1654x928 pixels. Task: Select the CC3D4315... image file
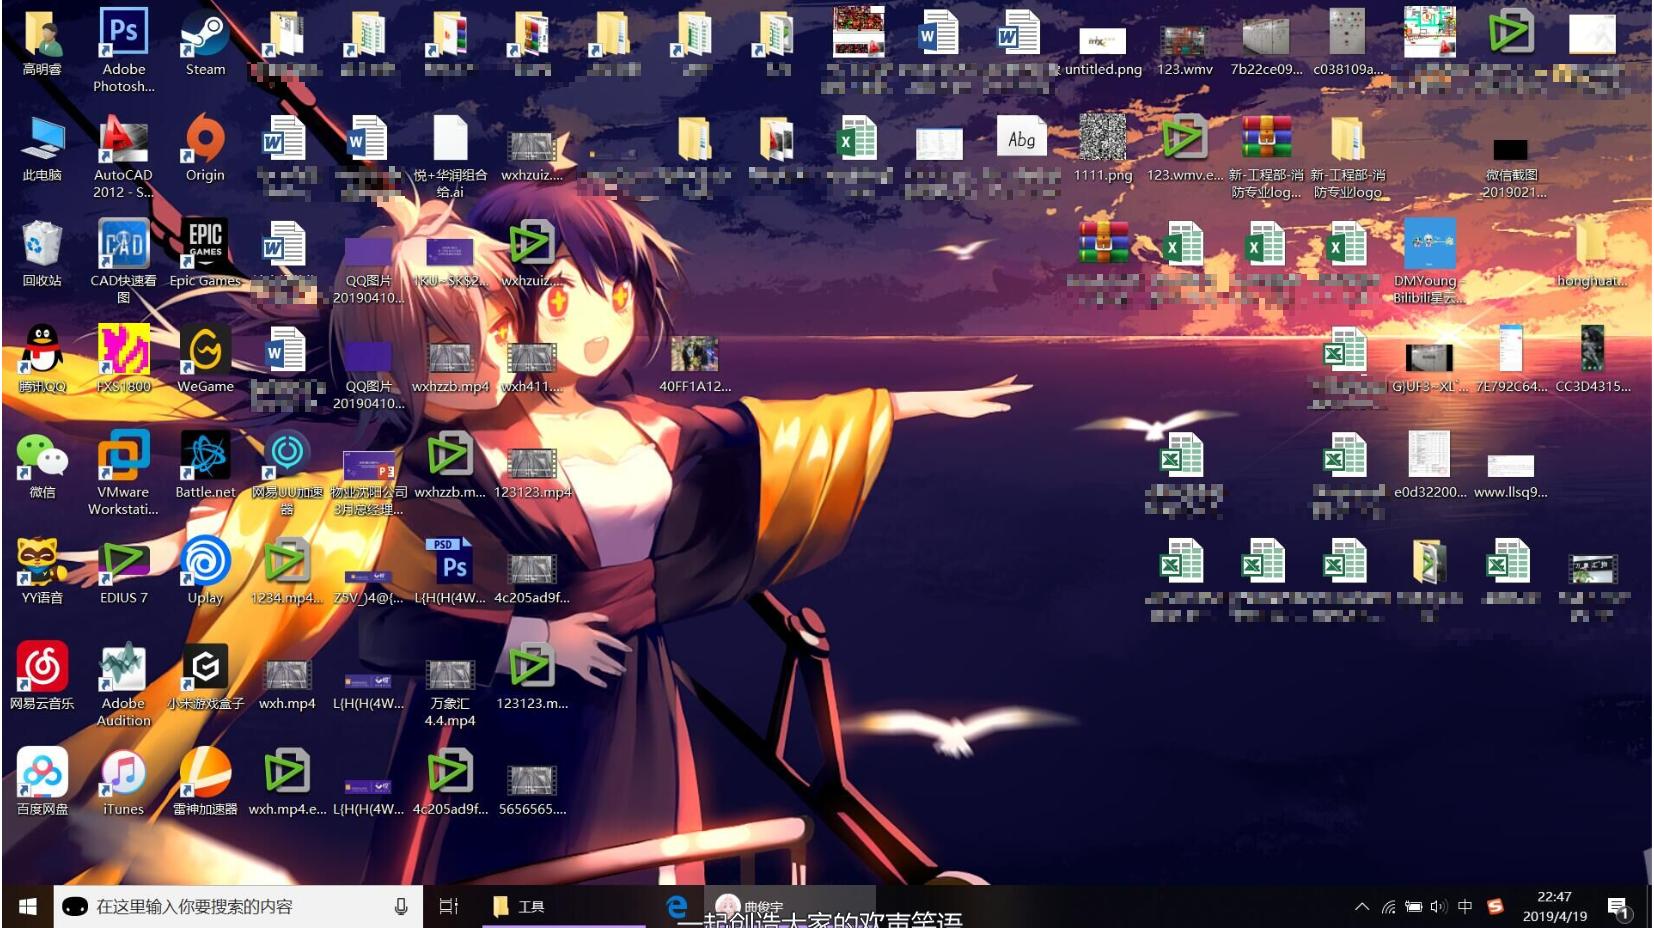(1592, 360)
